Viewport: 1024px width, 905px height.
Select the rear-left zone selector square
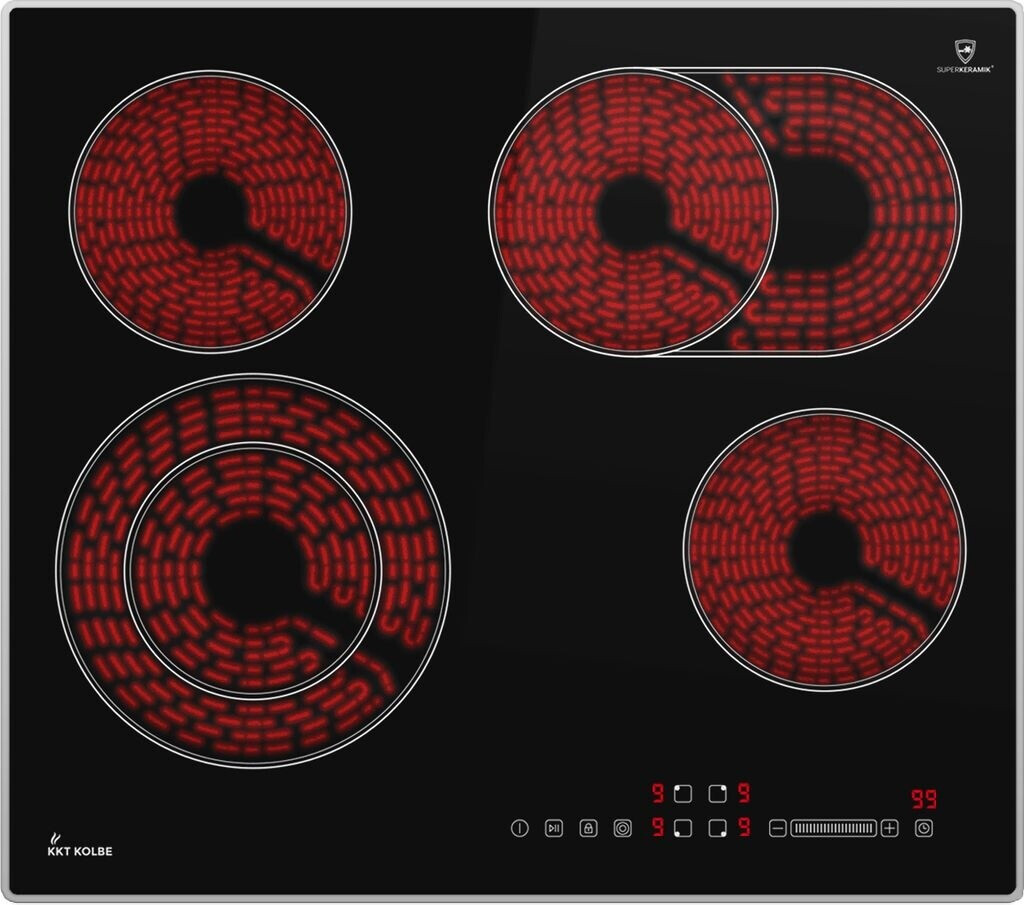pos(683,794)
